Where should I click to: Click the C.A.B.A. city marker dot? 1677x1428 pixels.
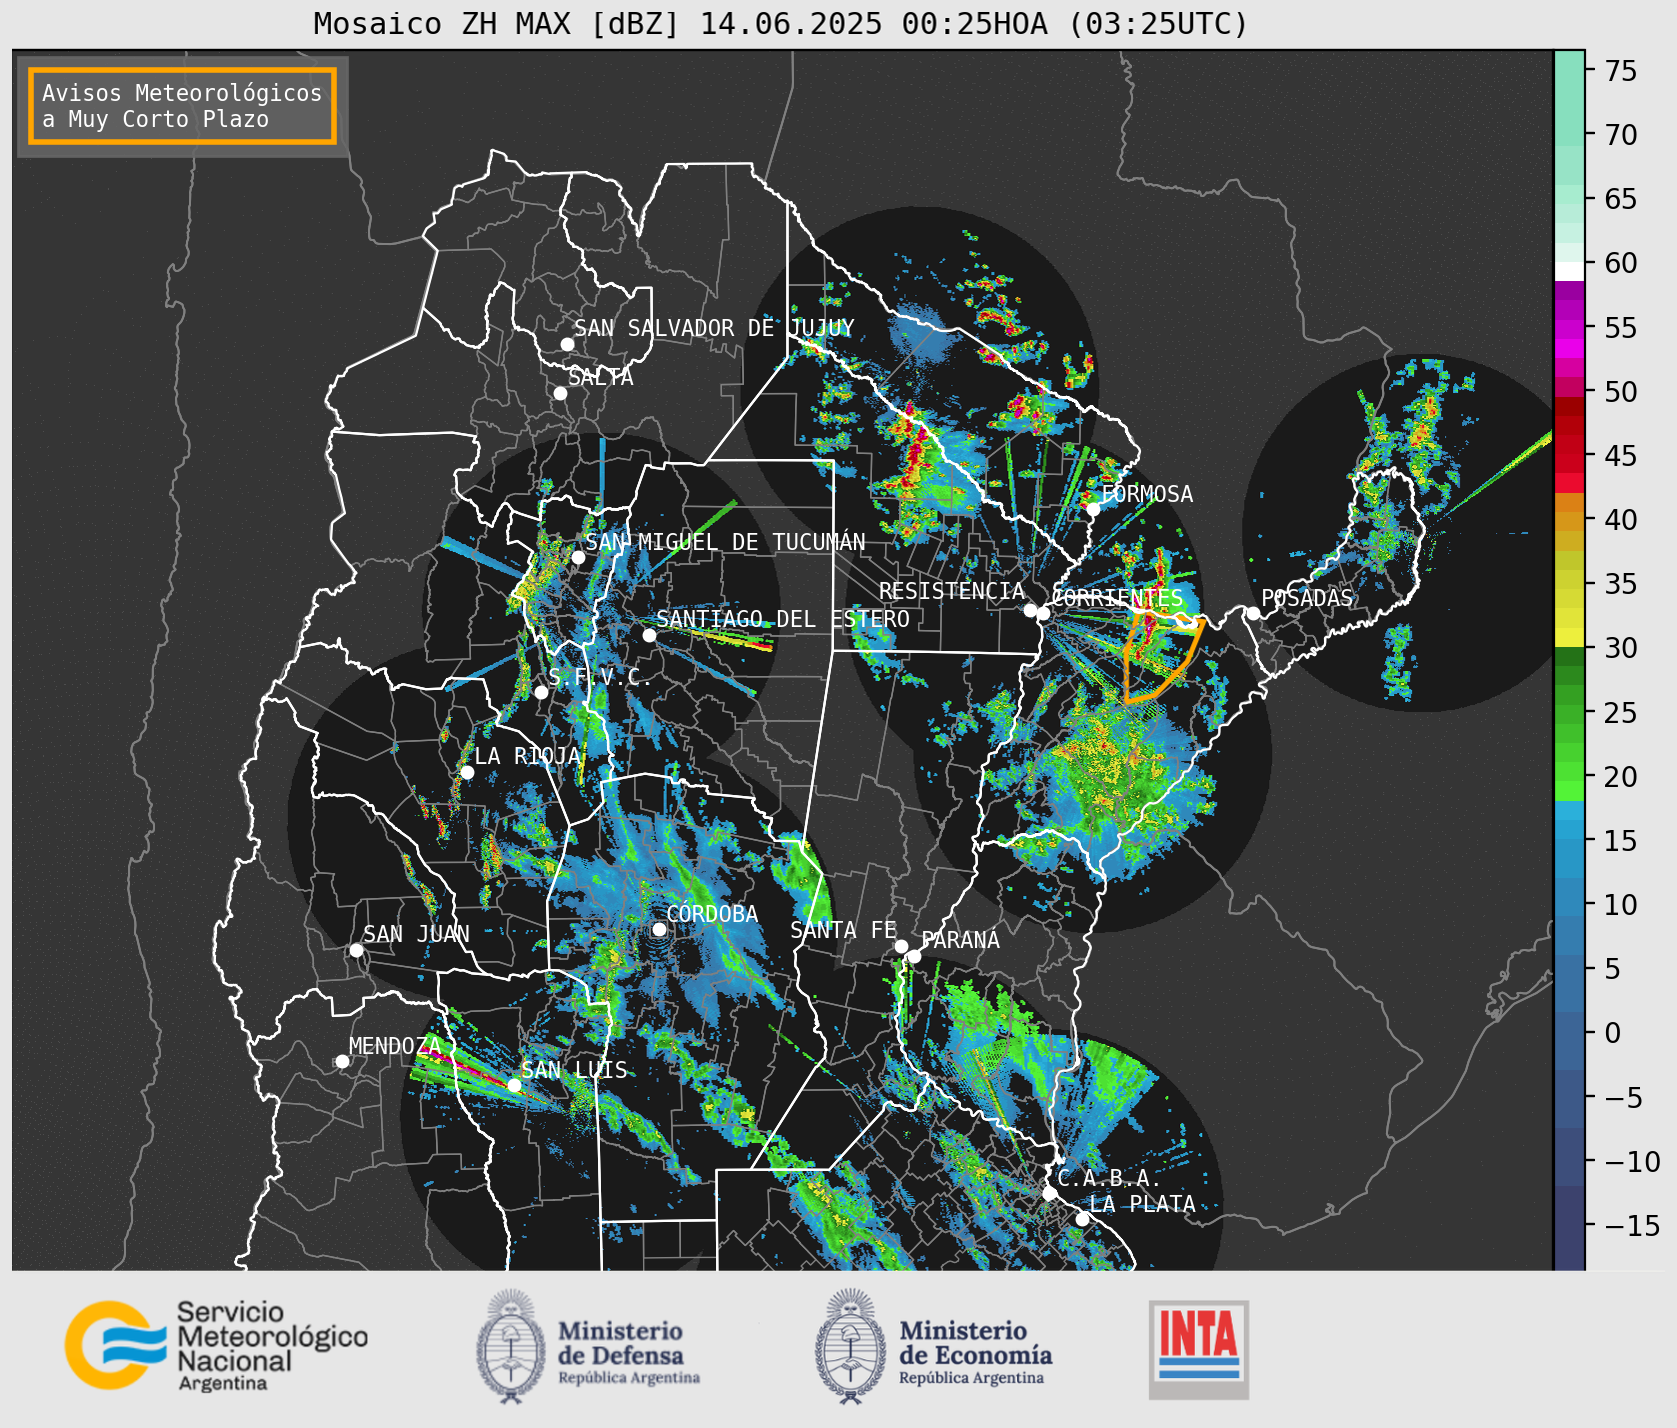click(1049, 1193)
